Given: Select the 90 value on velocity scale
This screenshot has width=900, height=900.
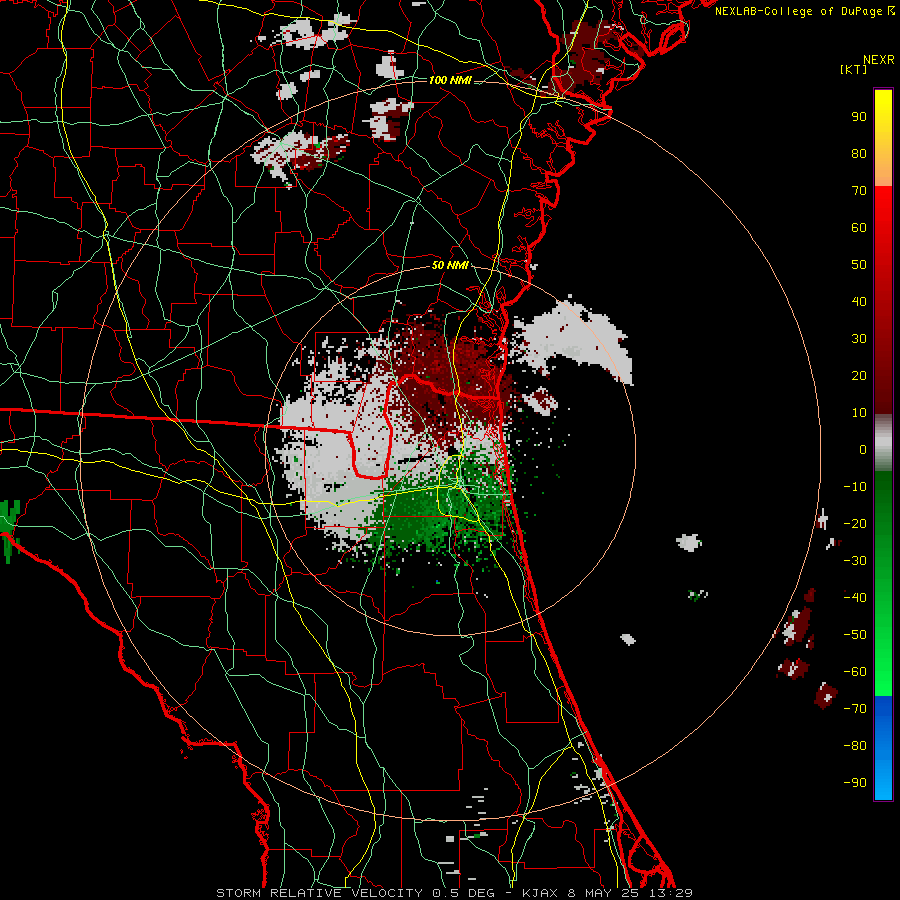Looking at the screenshot, I should pos(859,117).
